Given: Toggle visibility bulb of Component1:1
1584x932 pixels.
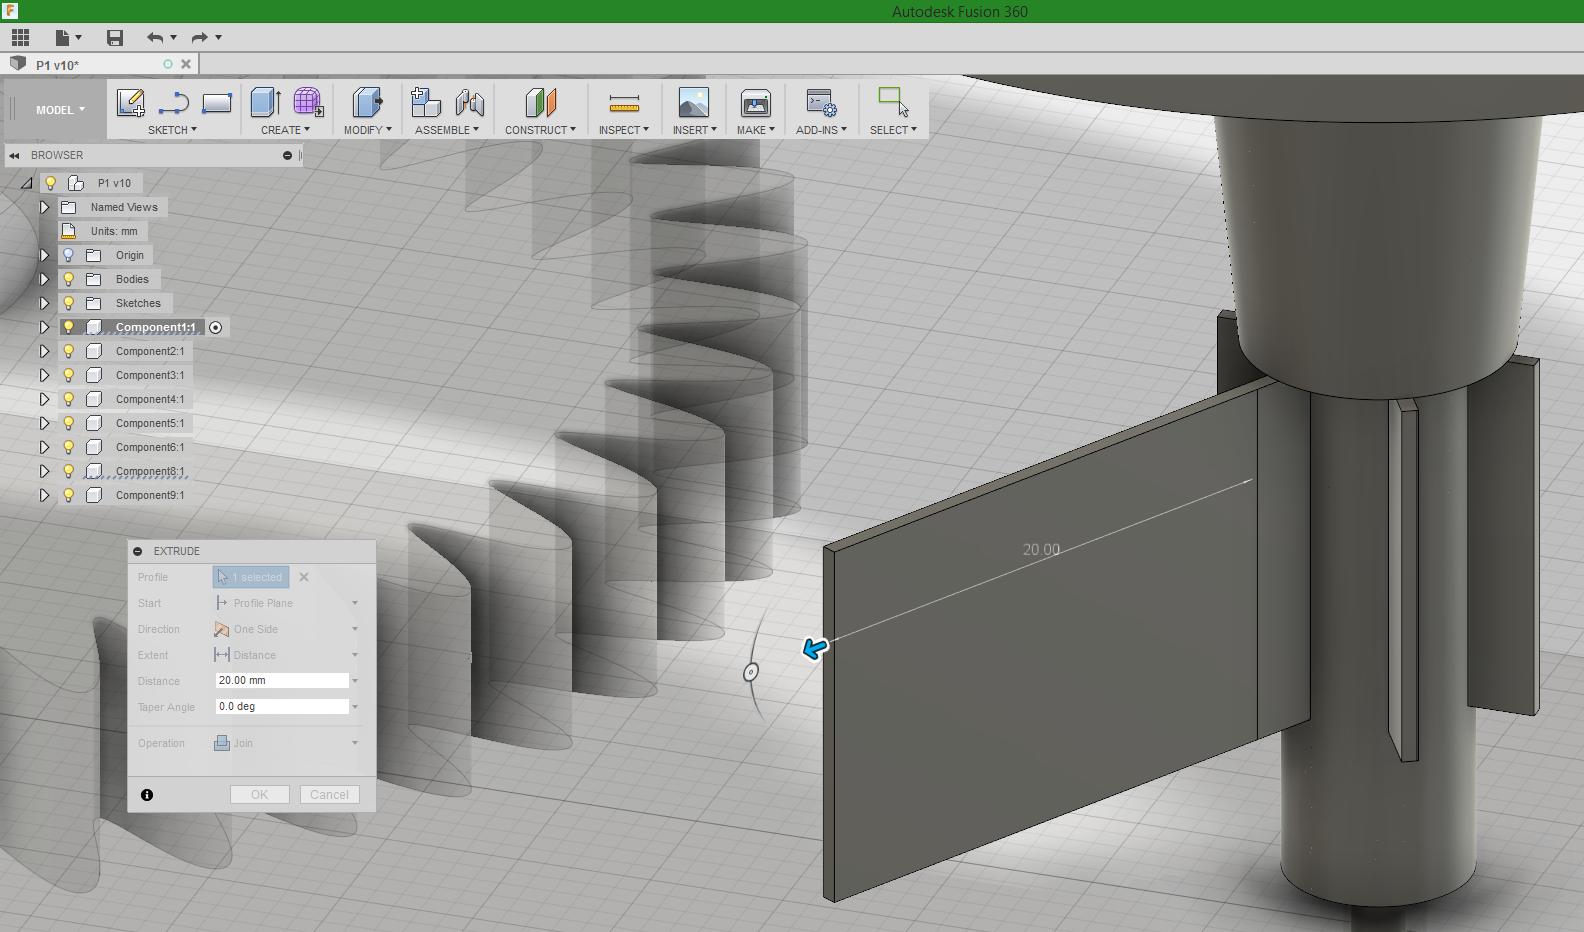Looking at the screenshot, I should [68, 327].
